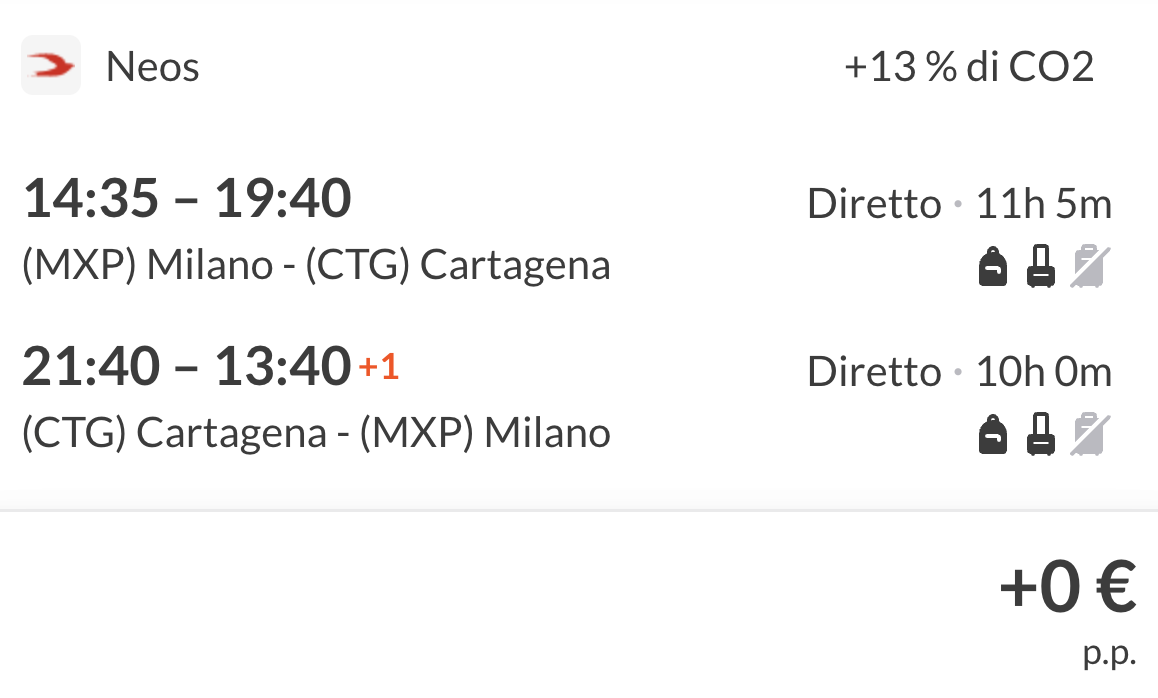1158x698 pixels.
Task: Click the return flight backpack icon
Action: [x=992, y=435]
